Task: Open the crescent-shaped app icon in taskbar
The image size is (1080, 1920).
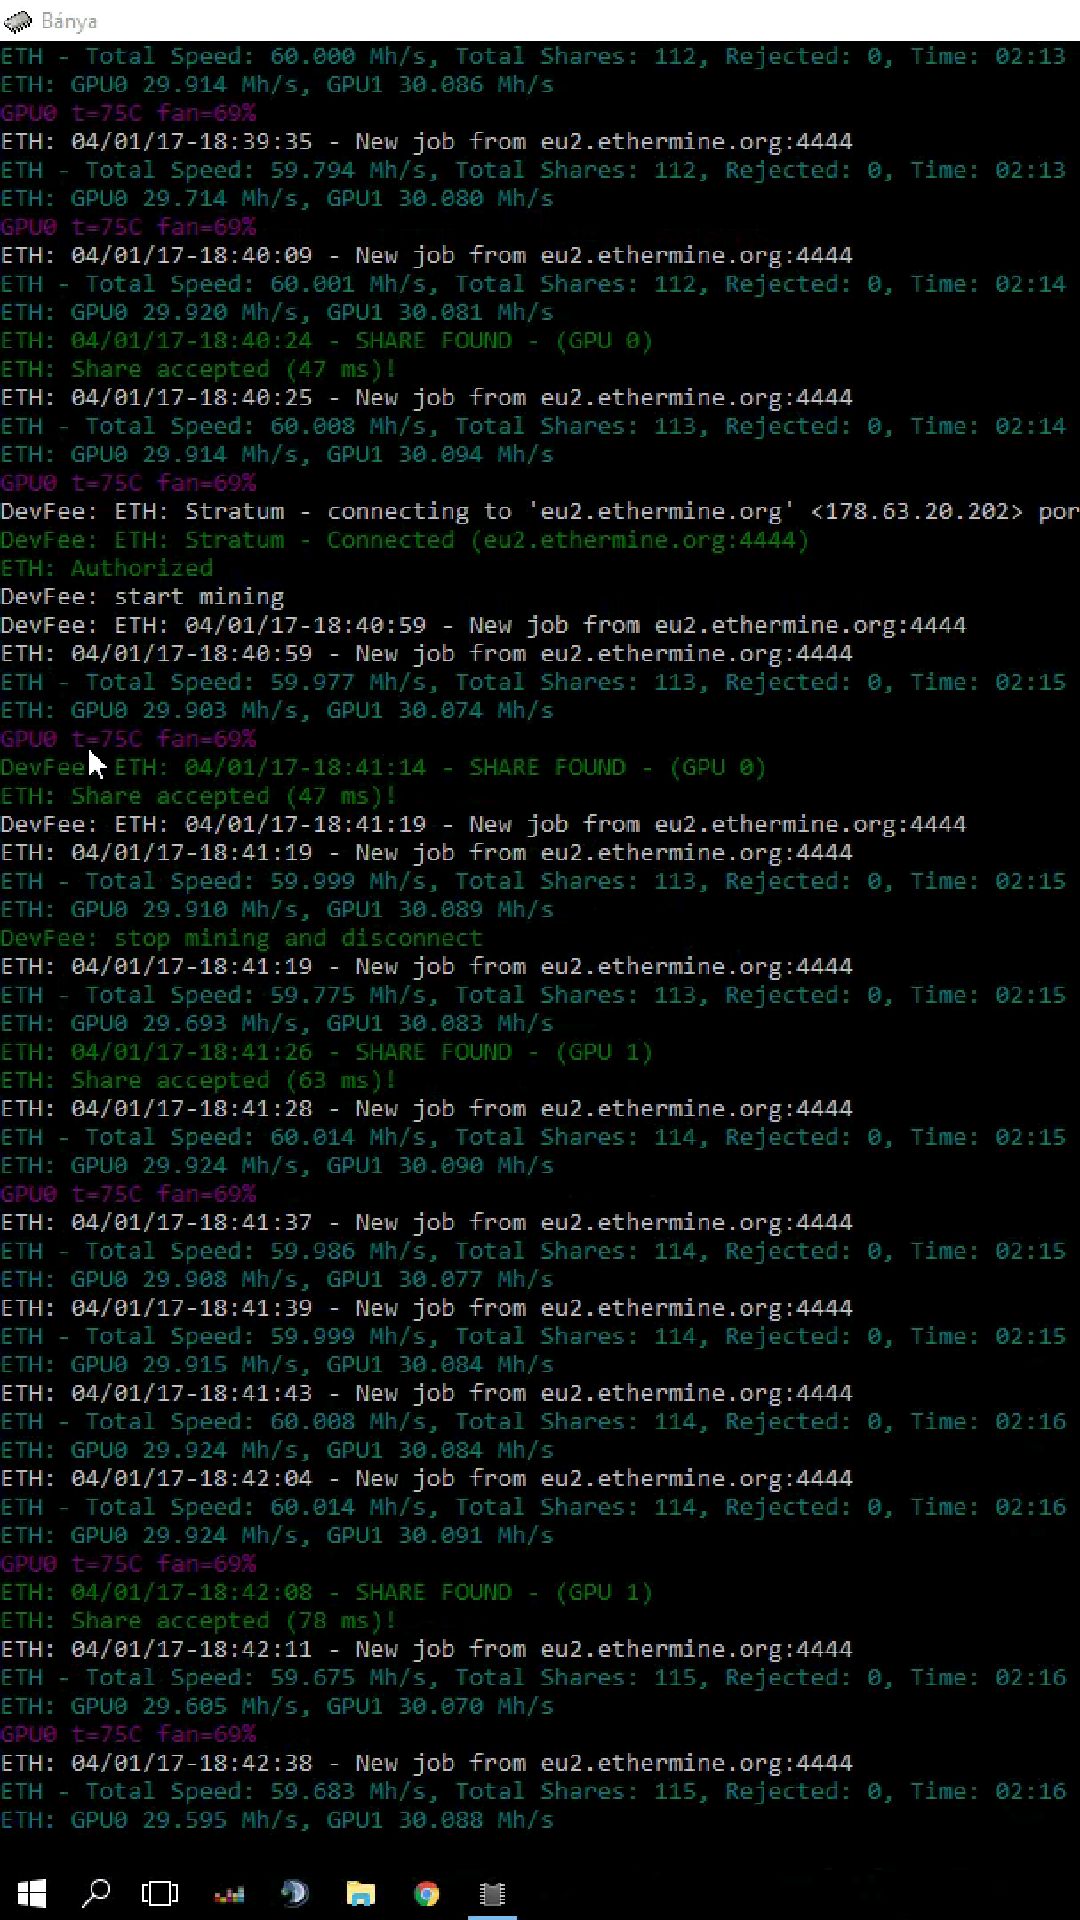Action: [x=294, y=1894]
